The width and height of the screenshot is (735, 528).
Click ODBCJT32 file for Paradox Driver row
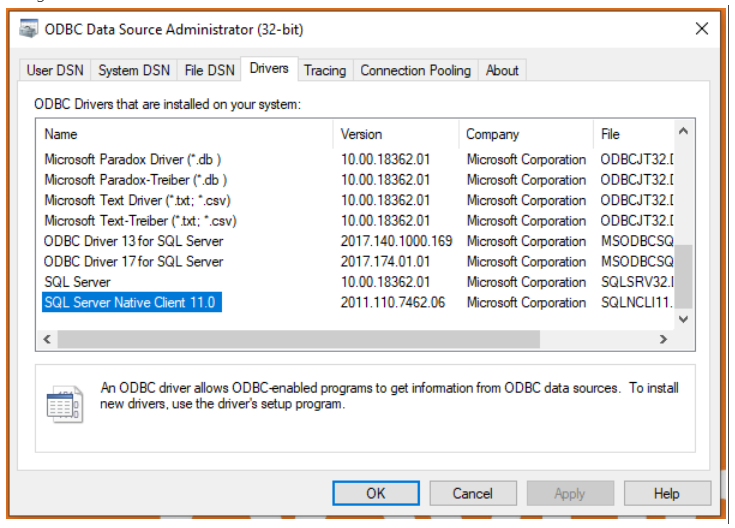click(638, 159)
